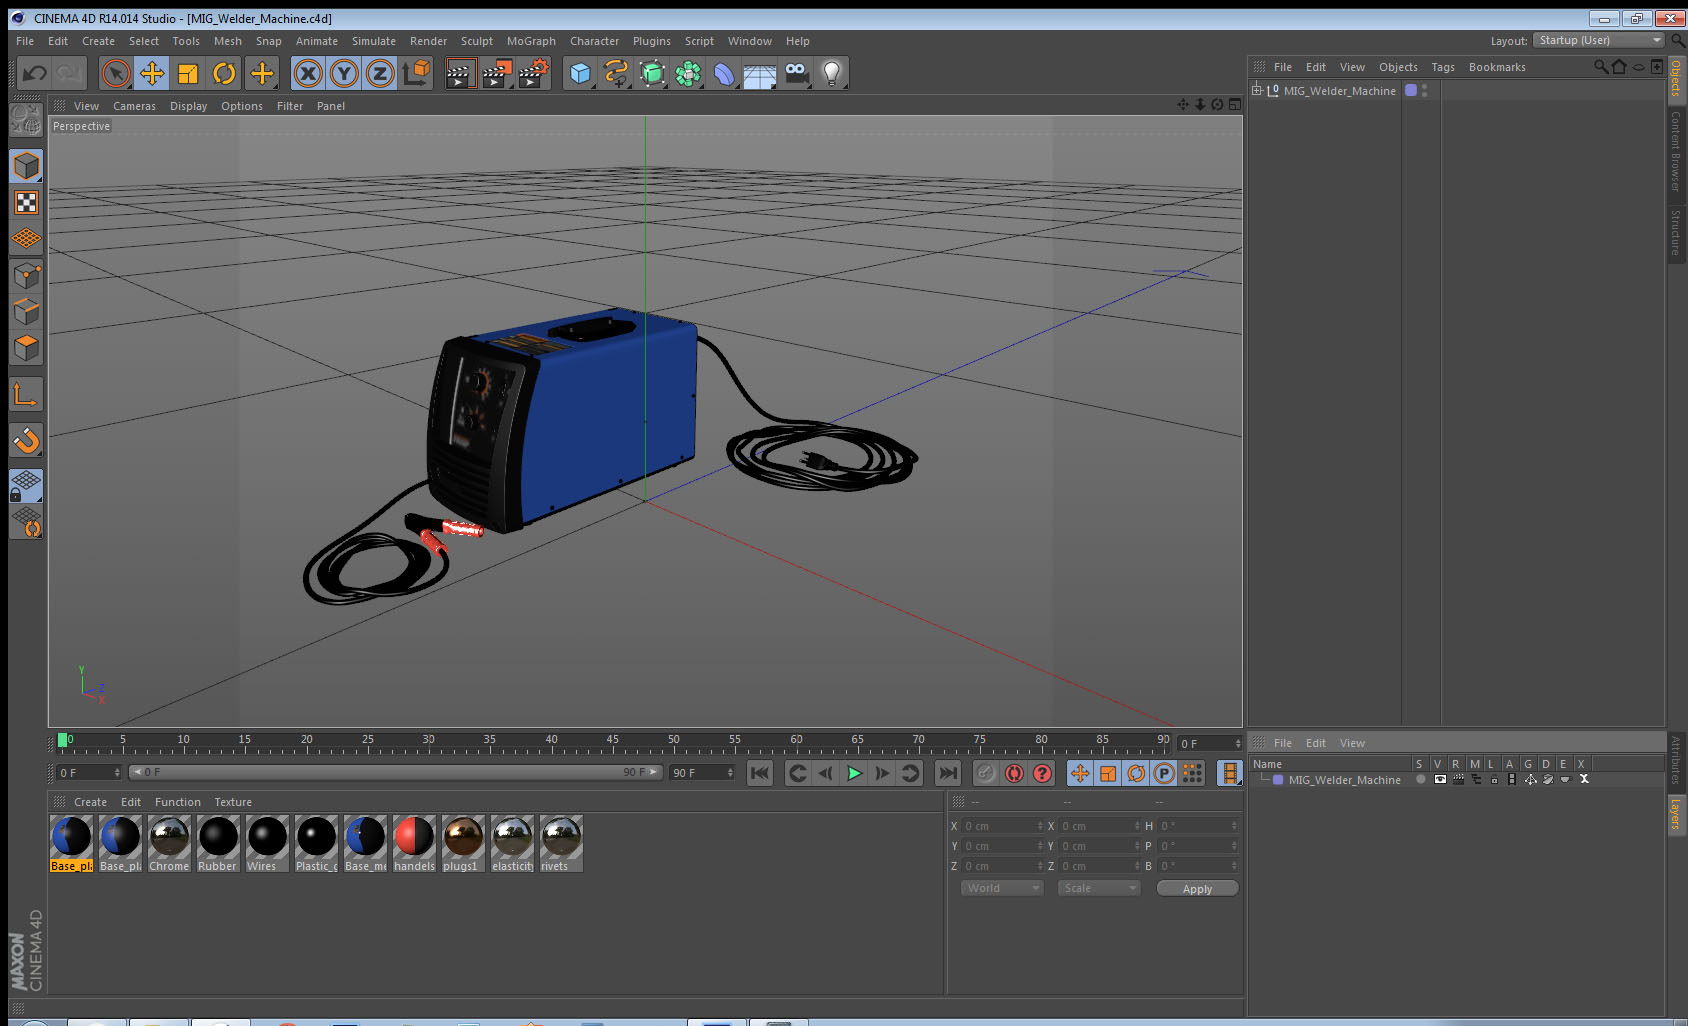The width and height of the screenshot is (1688, 1026).
Task: Toggle Y axis lock
Action: click(x=344, y=73)
